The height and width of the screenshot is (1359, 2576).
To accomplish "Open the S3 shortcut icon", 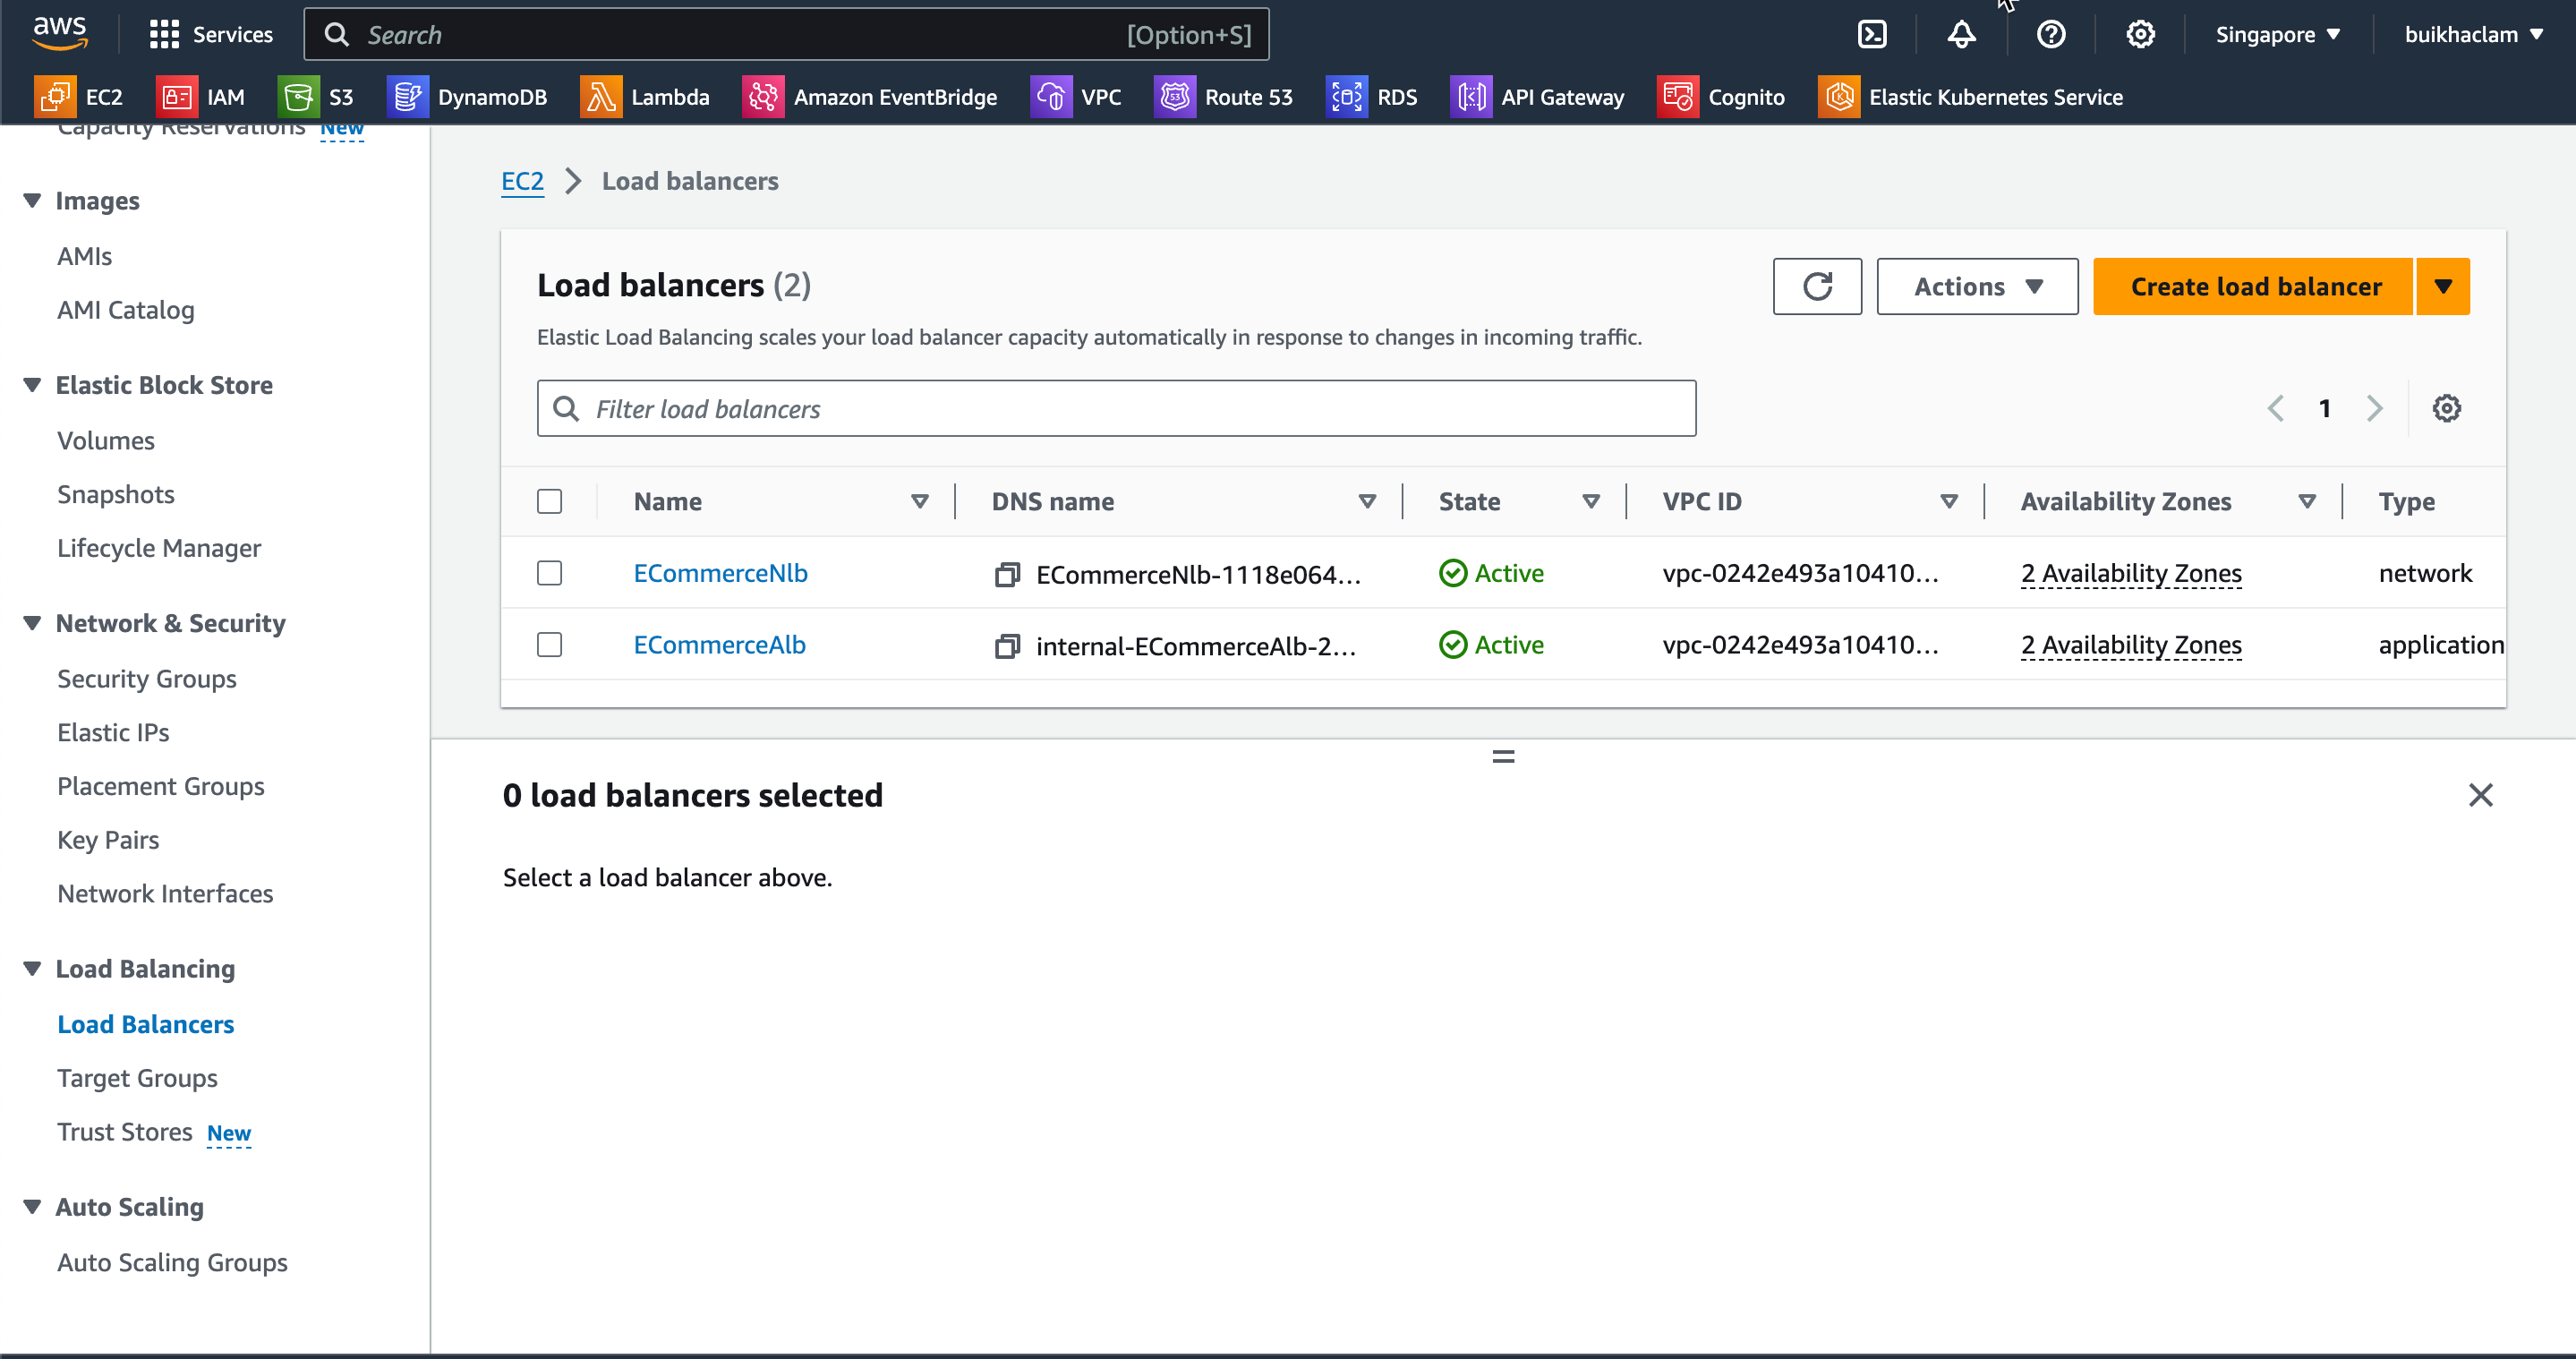I will pyautogui.click(x=298, y=97).
